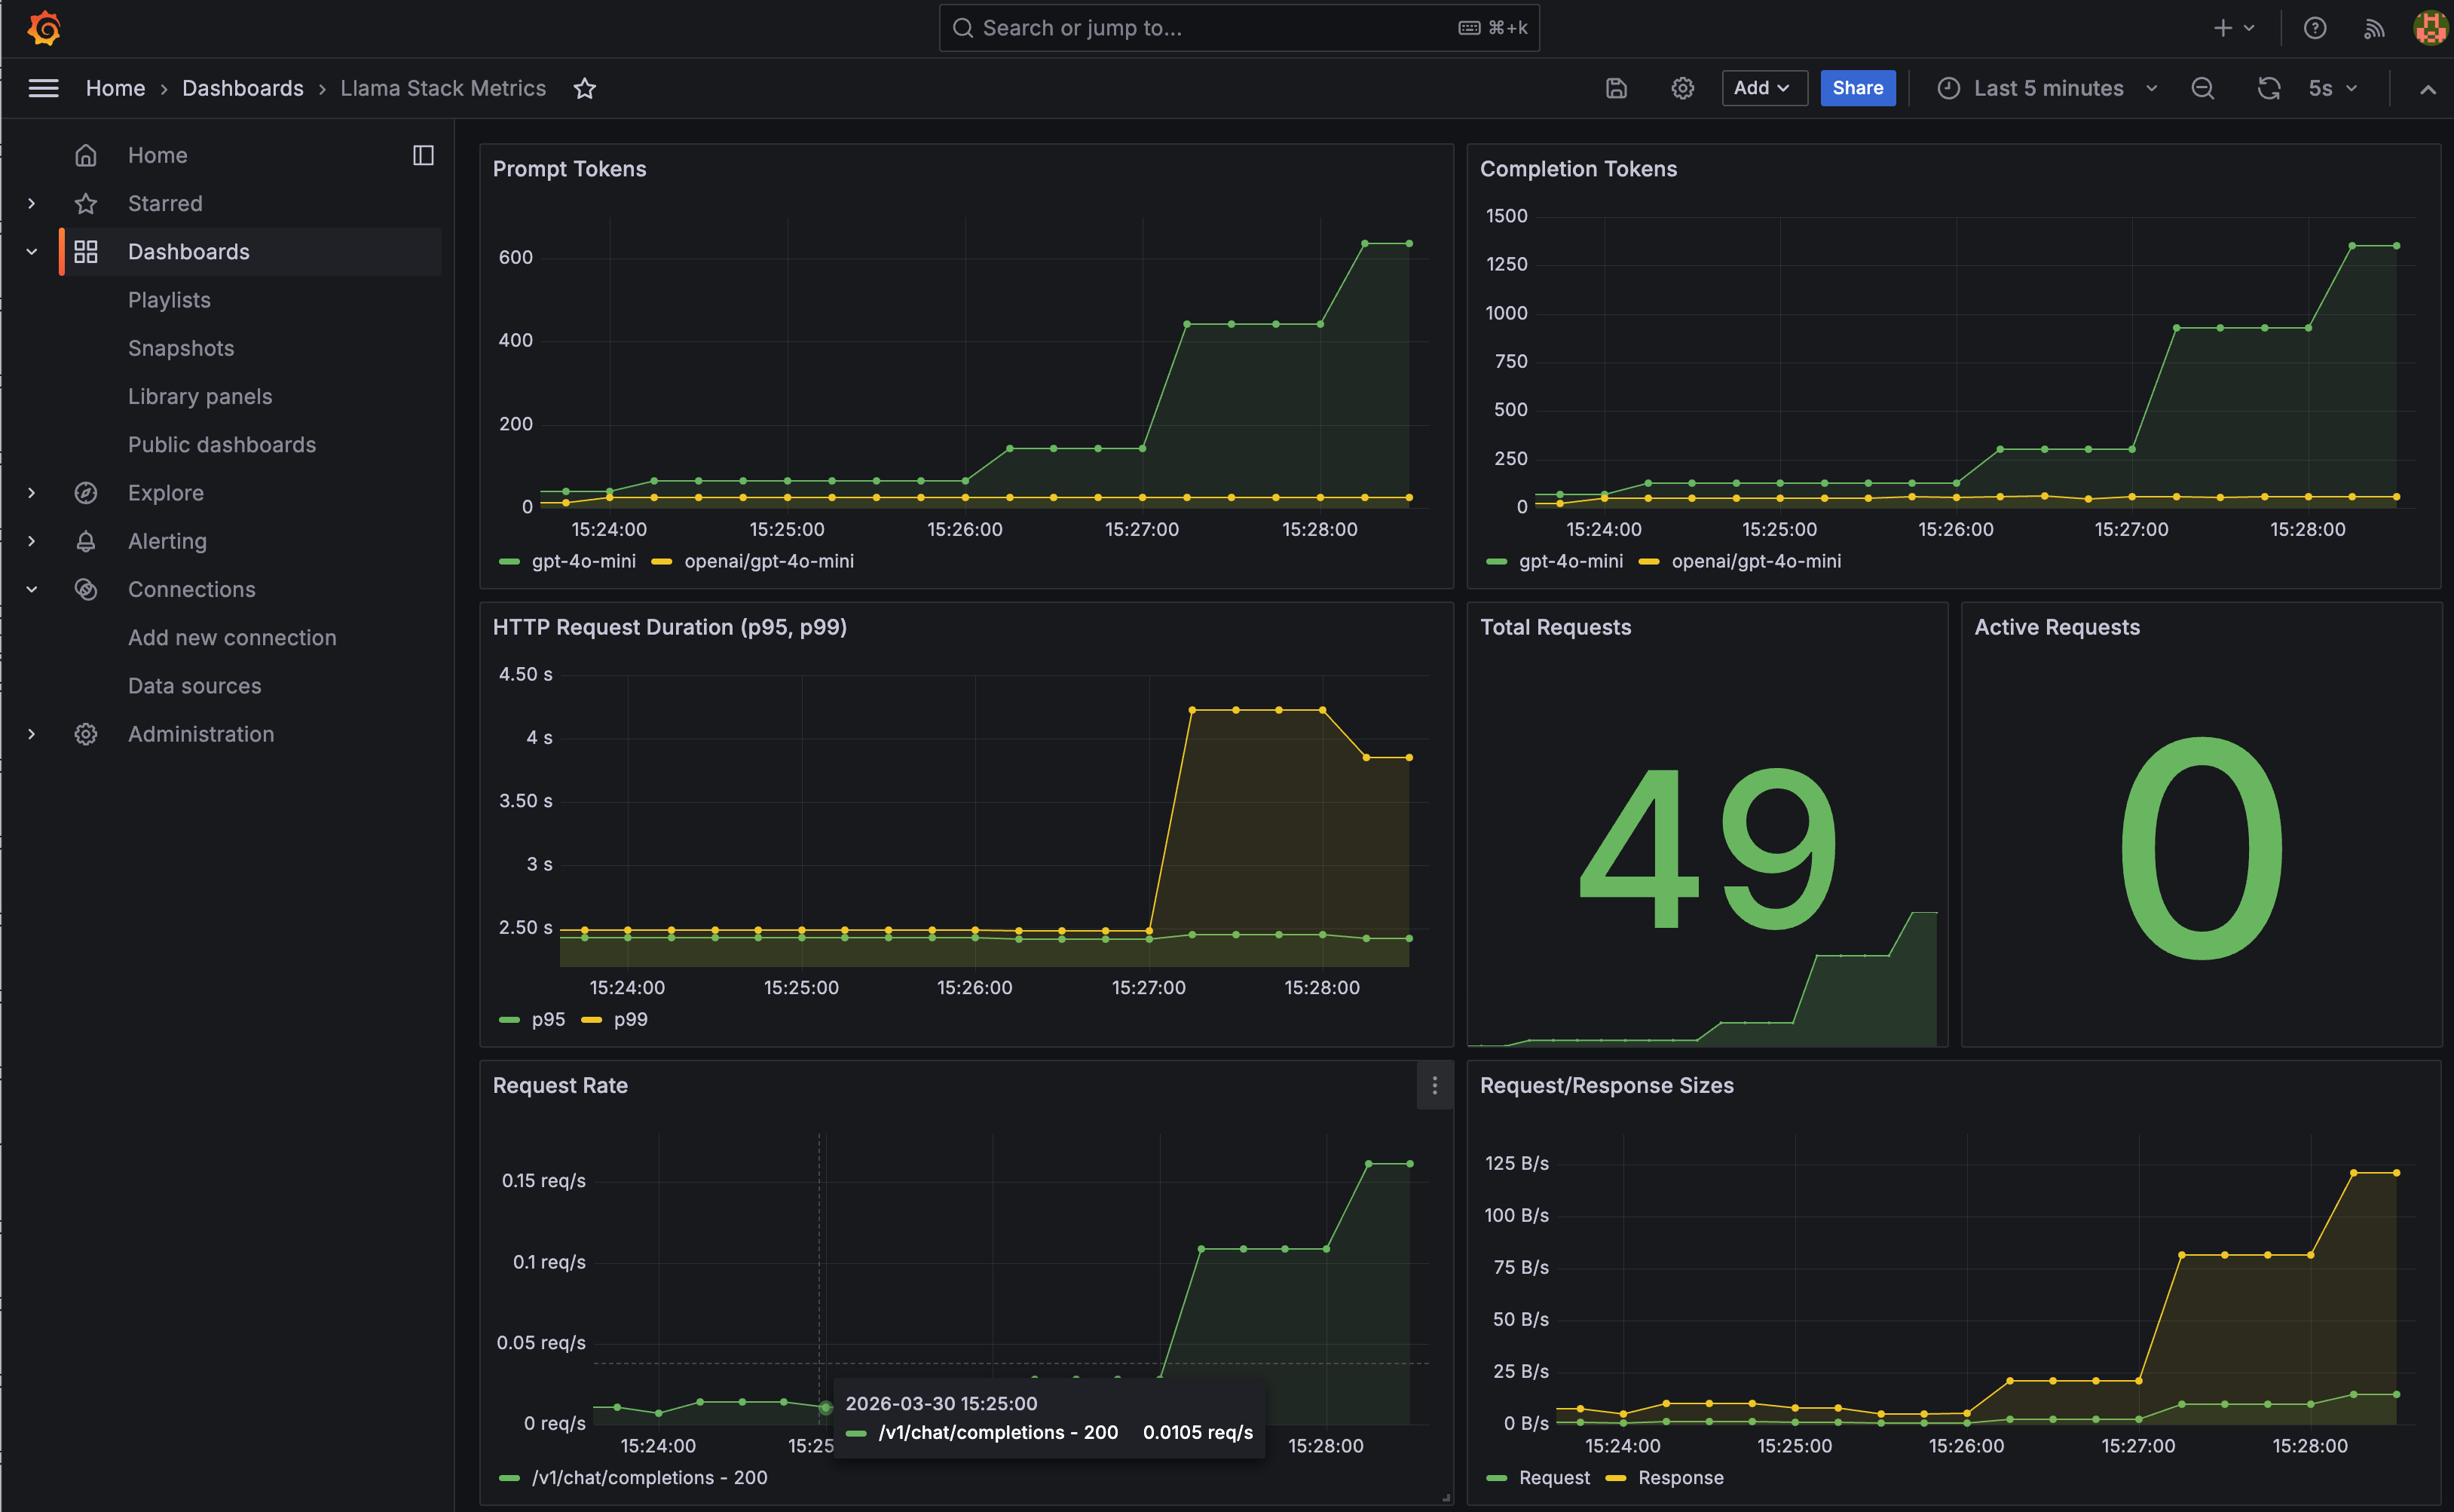Open the Request Rate panel menu
Screen dimensions: 2454x1512
[1434, 1085]
